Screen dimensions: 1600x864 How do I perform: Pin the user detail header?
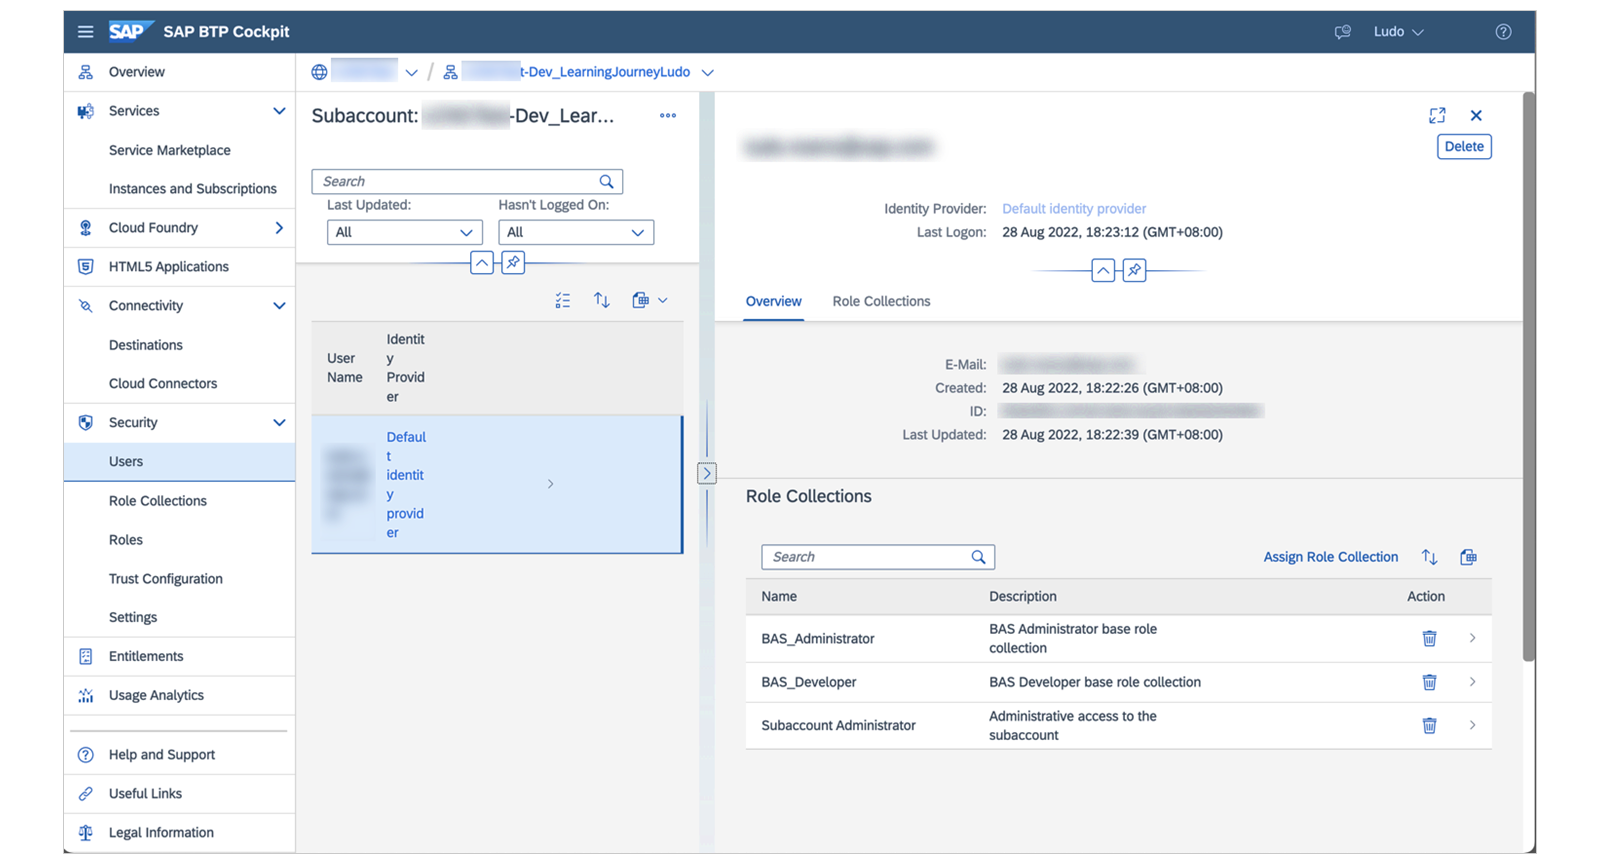[1134, 271]
